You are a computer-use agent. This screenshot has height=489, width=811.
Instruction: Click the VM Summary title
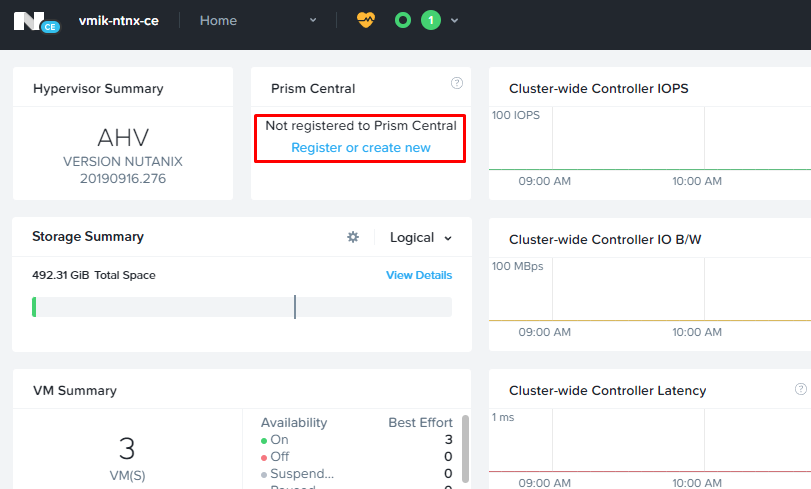click(75, 391)
